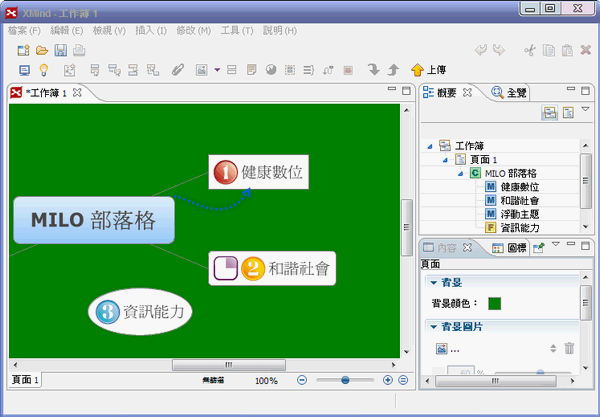Zoom out with minus button
The height and width of the screenshot is (417, 600).
302,380
